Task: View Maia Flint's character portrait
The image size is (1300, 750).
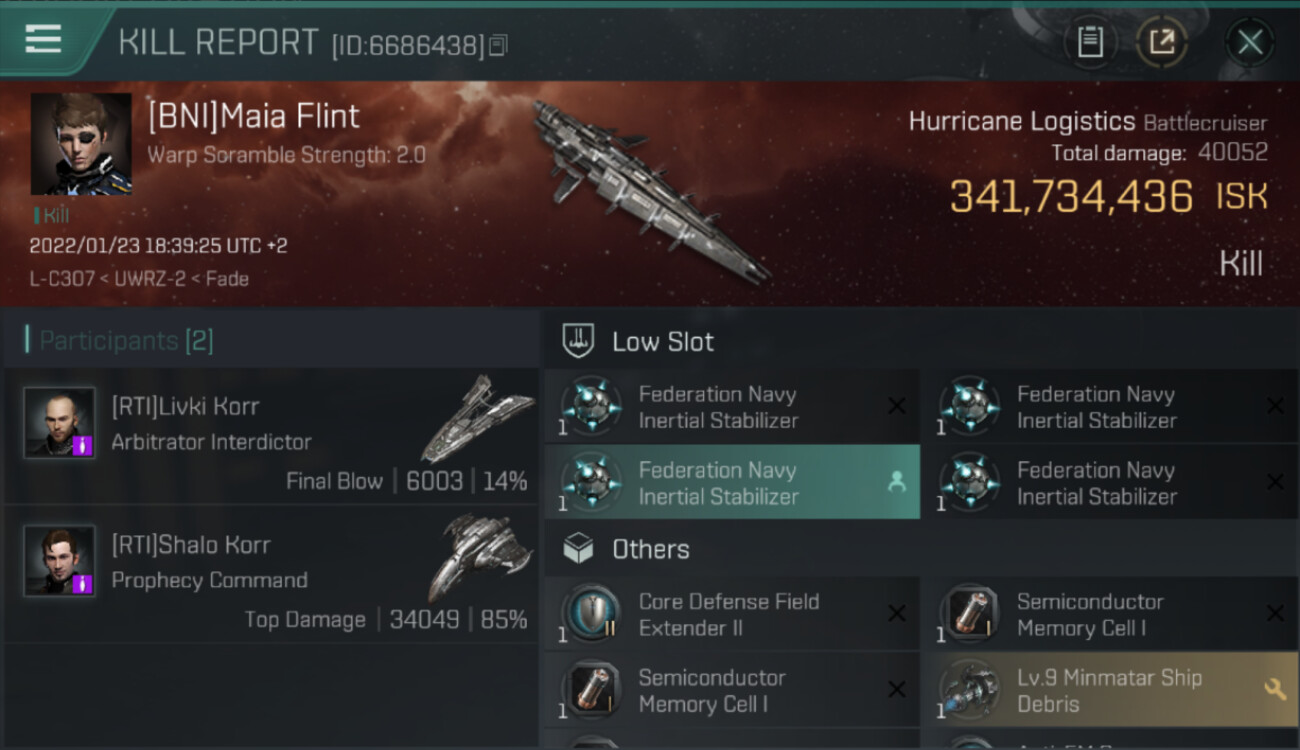Action: pyautogui.click(x=81, y=143)
